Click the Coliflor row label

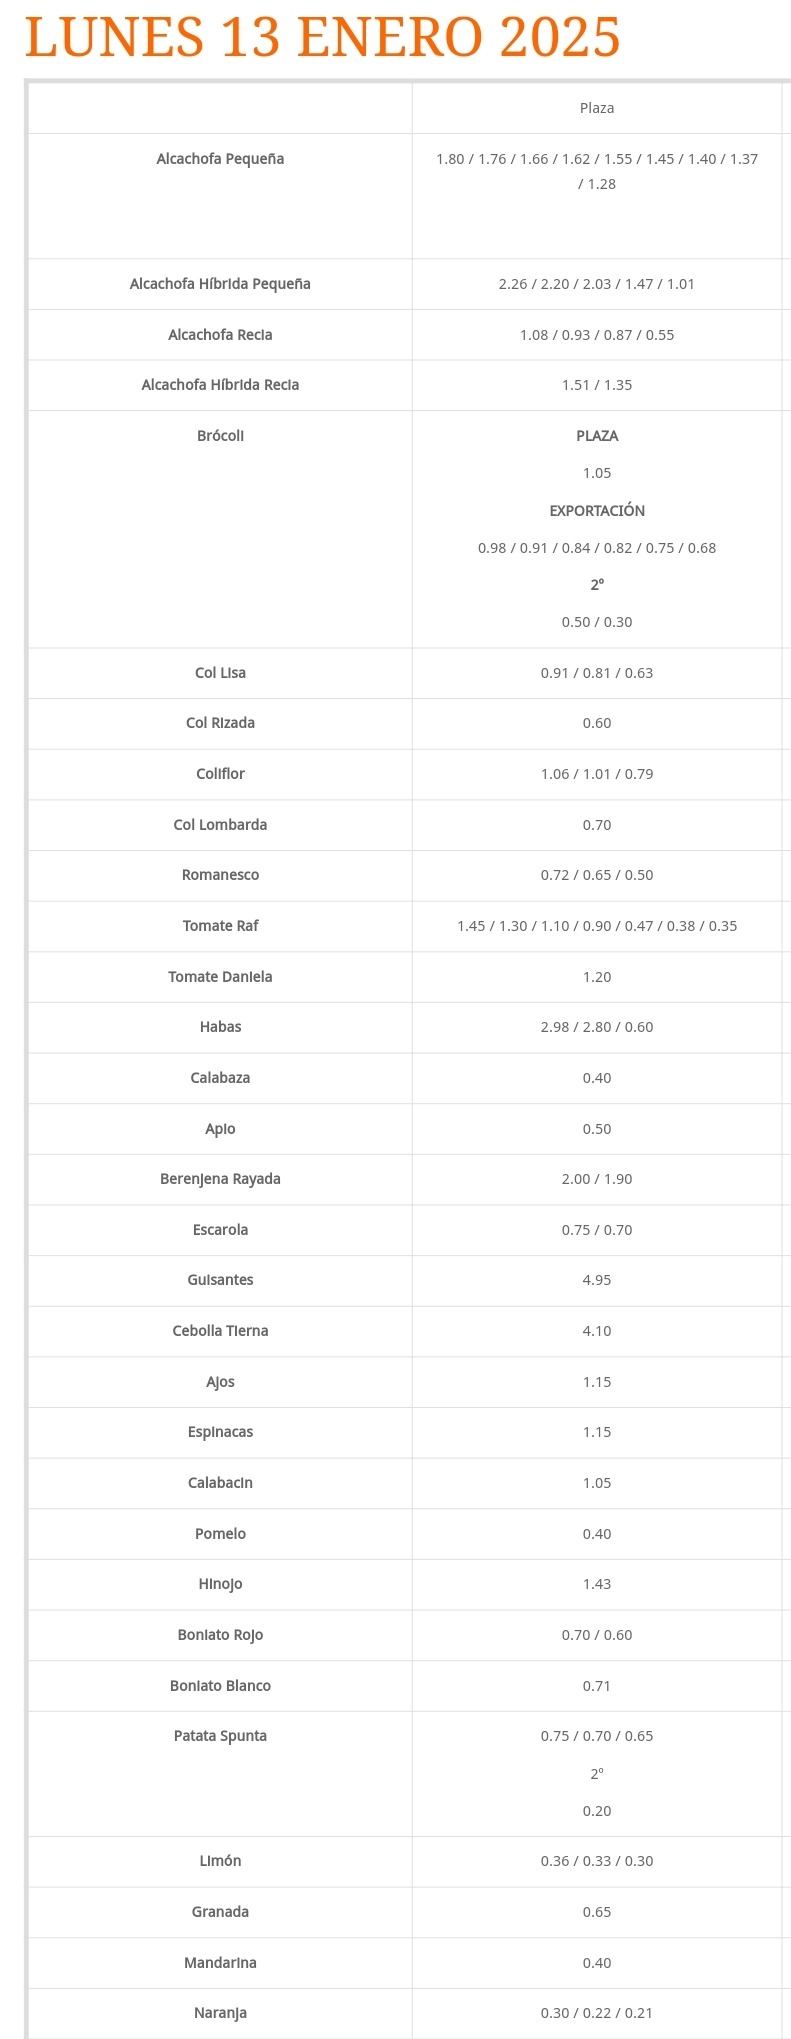pos(220,774)
